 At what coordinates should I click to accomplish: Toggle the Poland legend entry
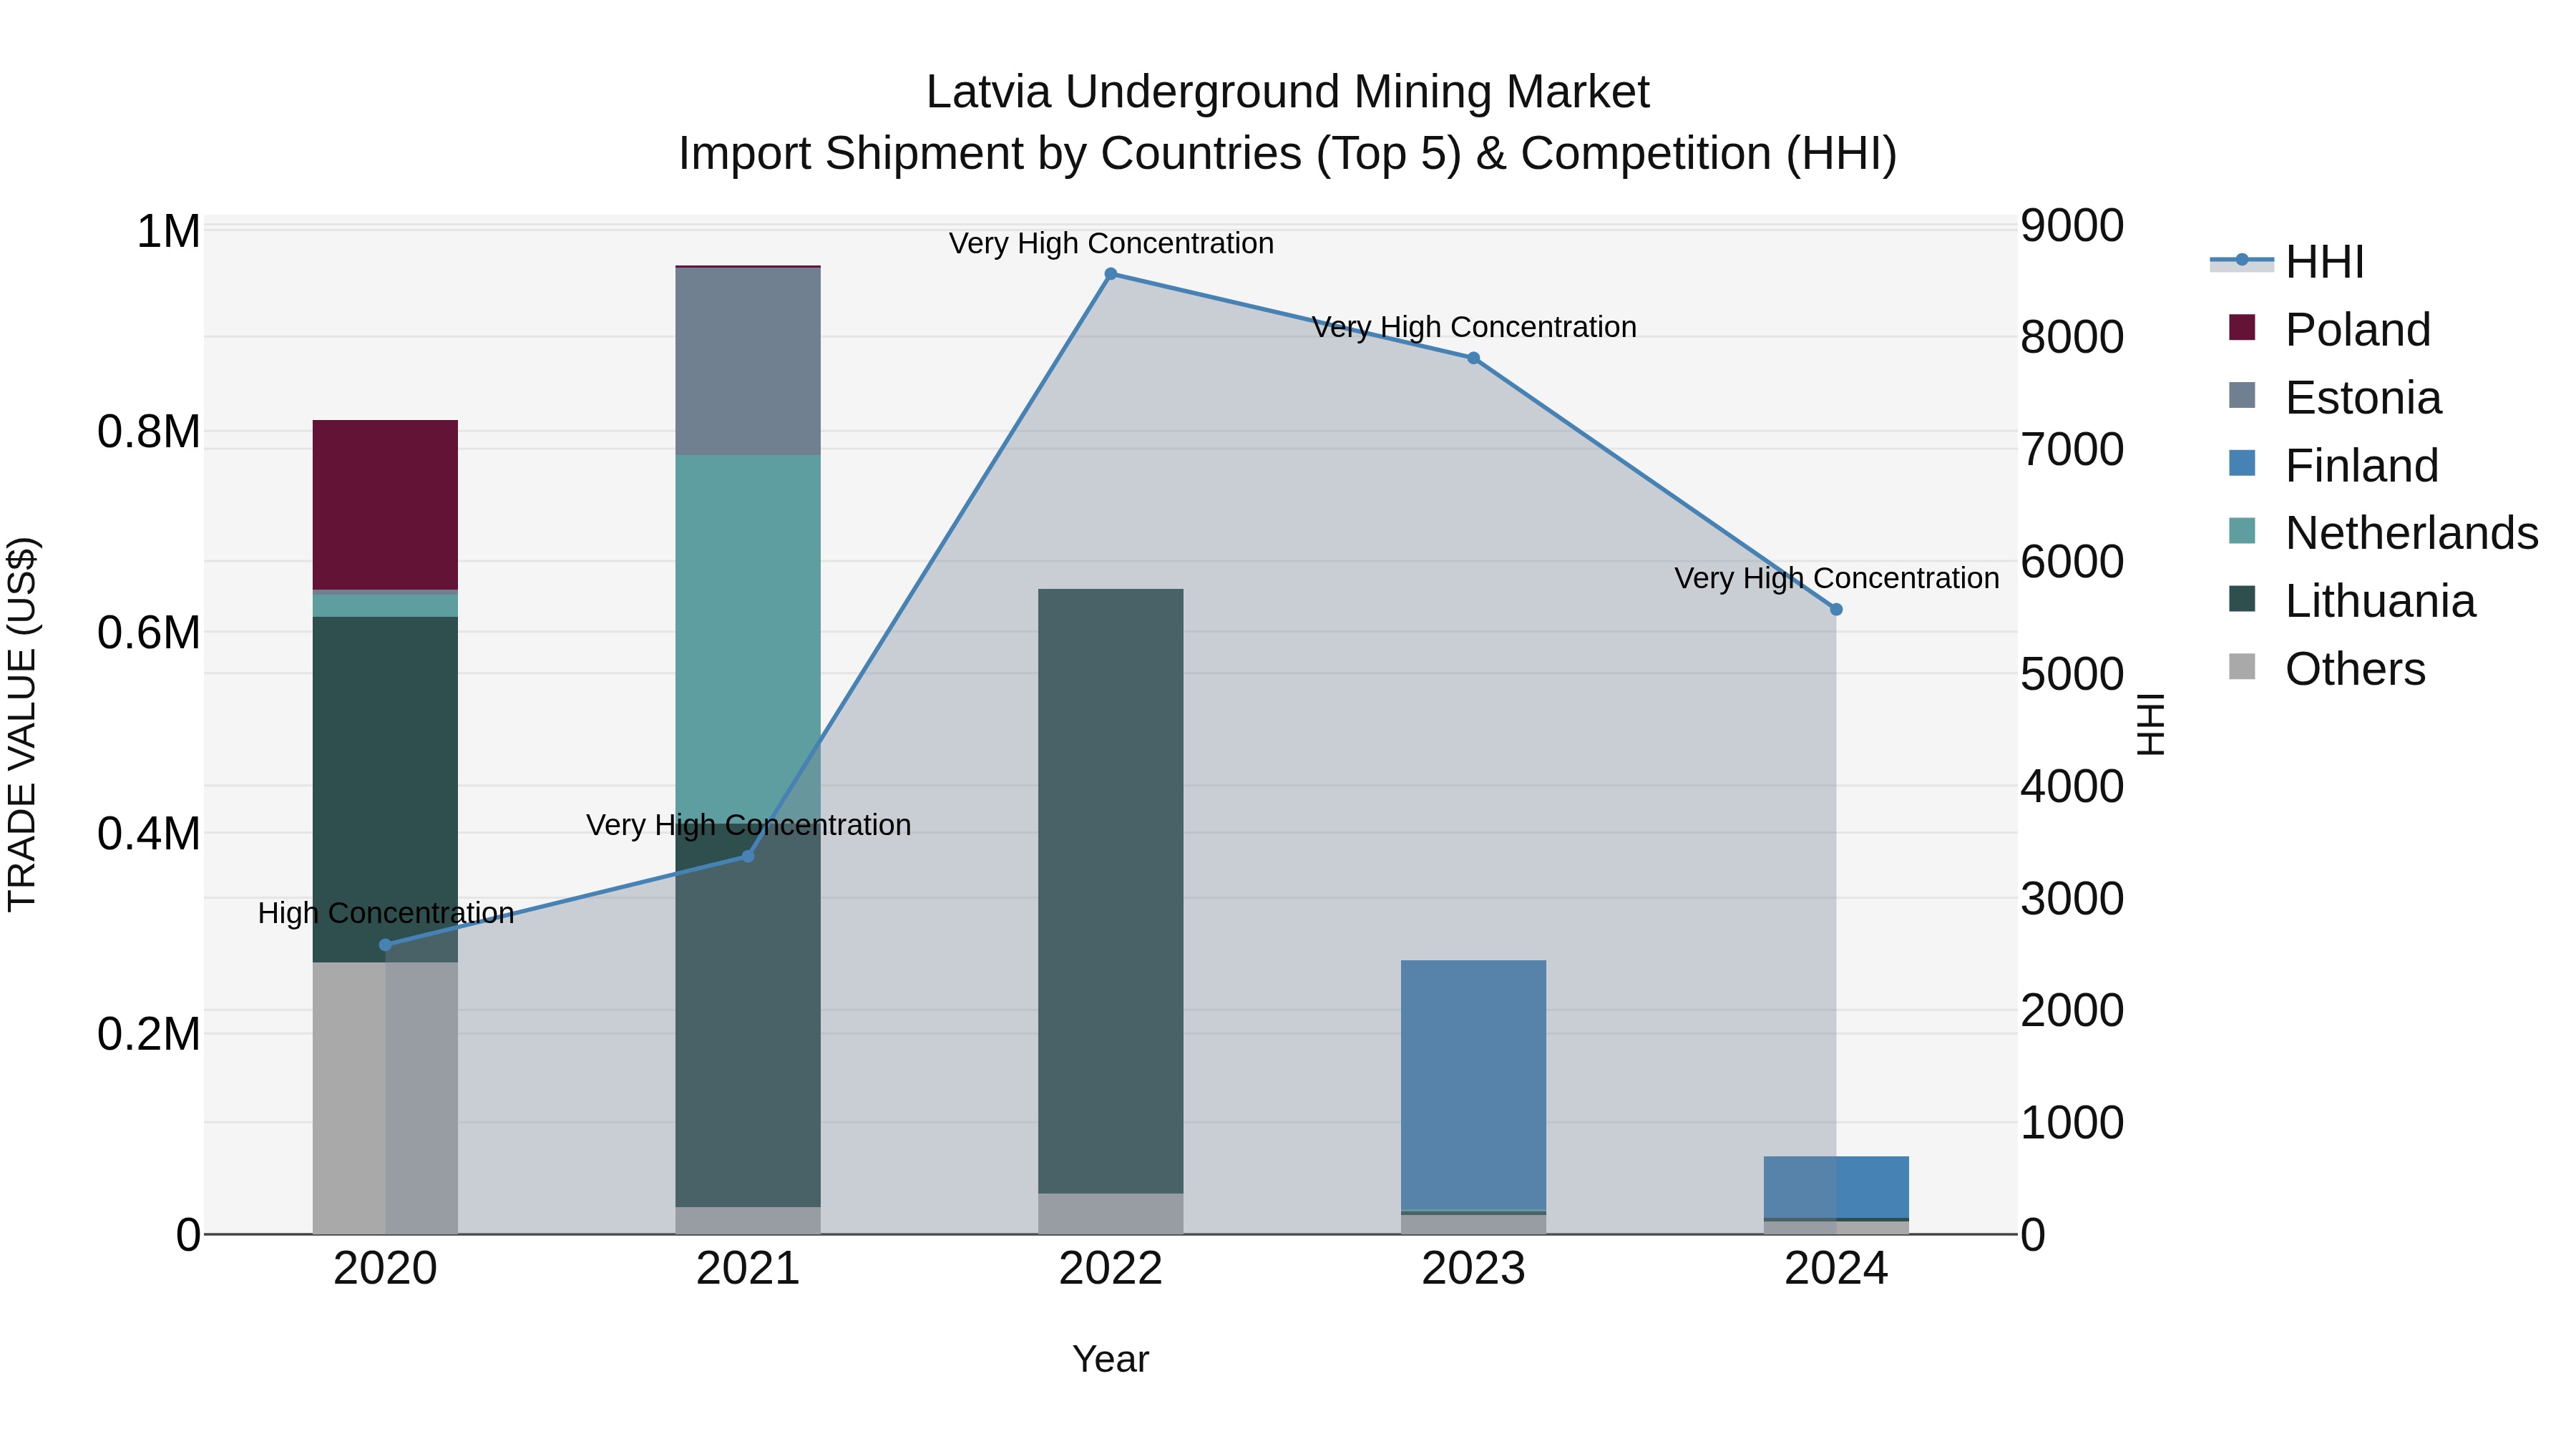pos(2330,330)
